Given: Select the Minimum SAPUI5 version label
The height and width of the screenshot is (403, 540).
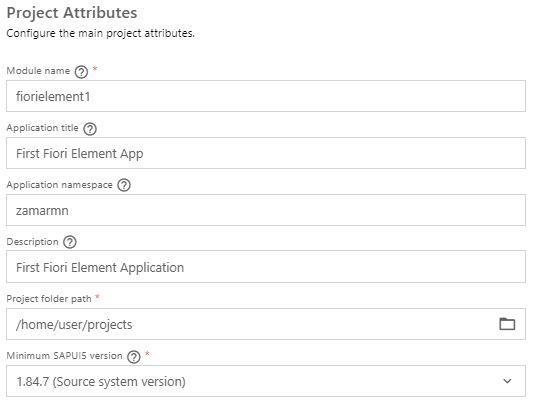Looking at the screenshot, I should 64,355.
